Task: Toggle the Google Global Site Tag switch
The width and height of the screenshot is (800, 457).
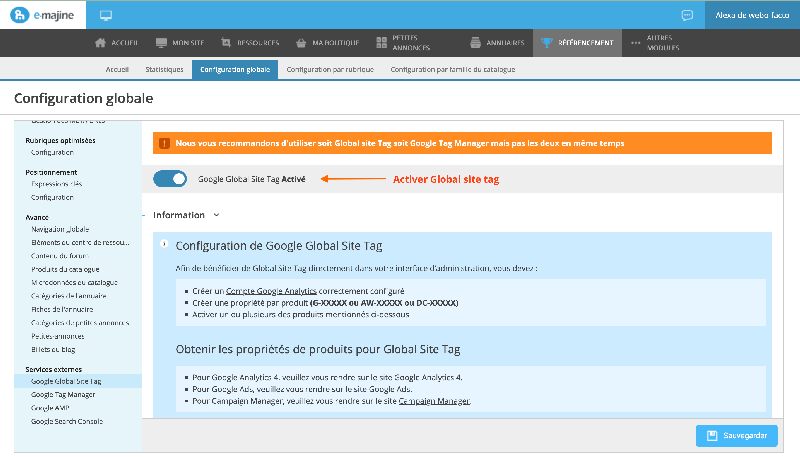Action: pos(170,179)
